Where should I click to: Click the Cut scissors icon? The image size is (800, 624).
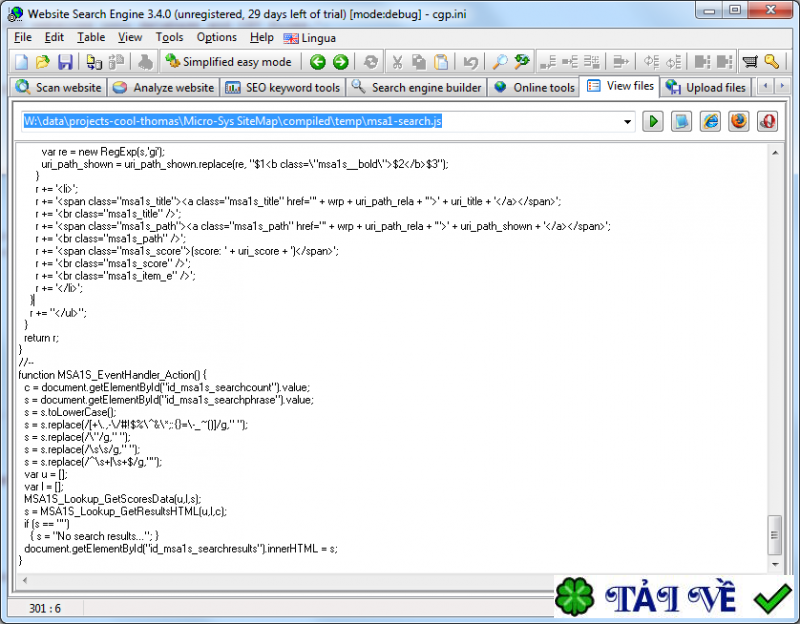click(397, 62)
